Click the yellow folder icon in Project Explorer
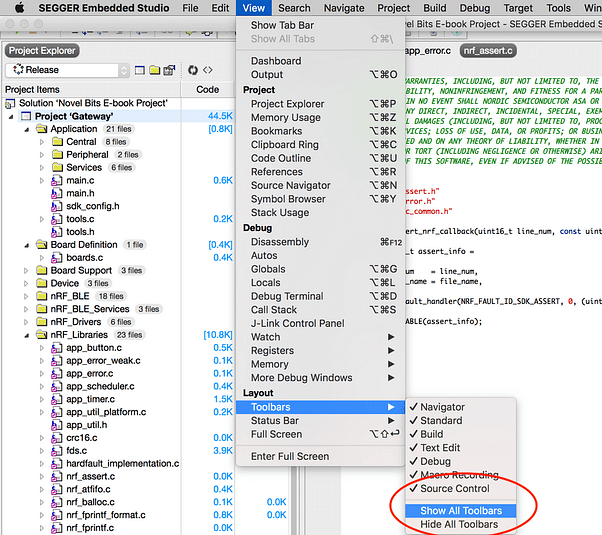 pos(155,70)
